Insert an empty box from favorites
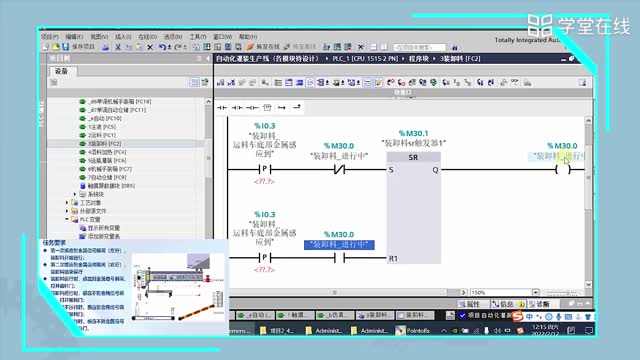The width and height of the screenshot is (640, 360). coord(267,107)
